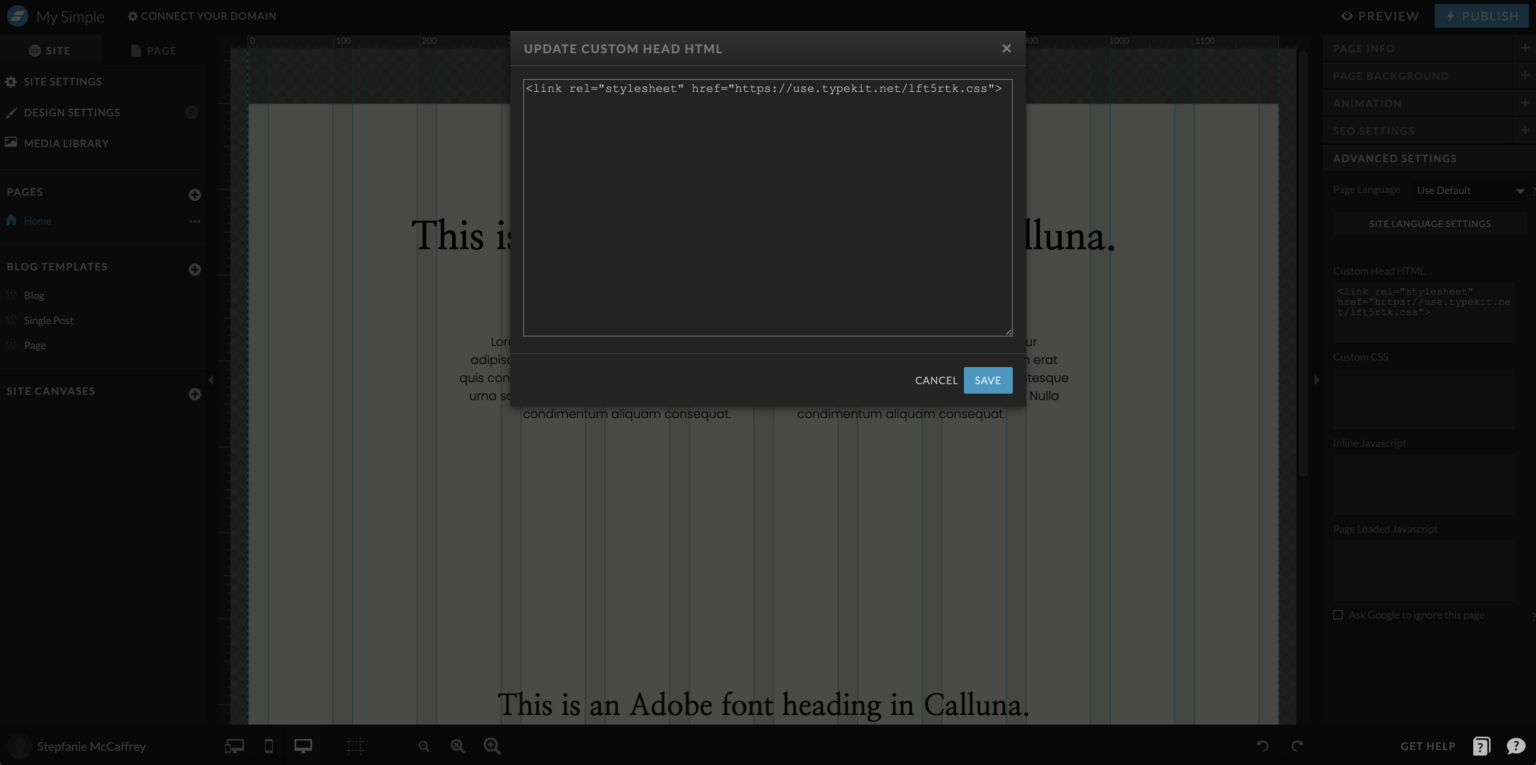This screenshot has width=1536, height=765.
Task: Click the responsive devices preview icon
Action: pyautogui.click(x=234, y=746)
